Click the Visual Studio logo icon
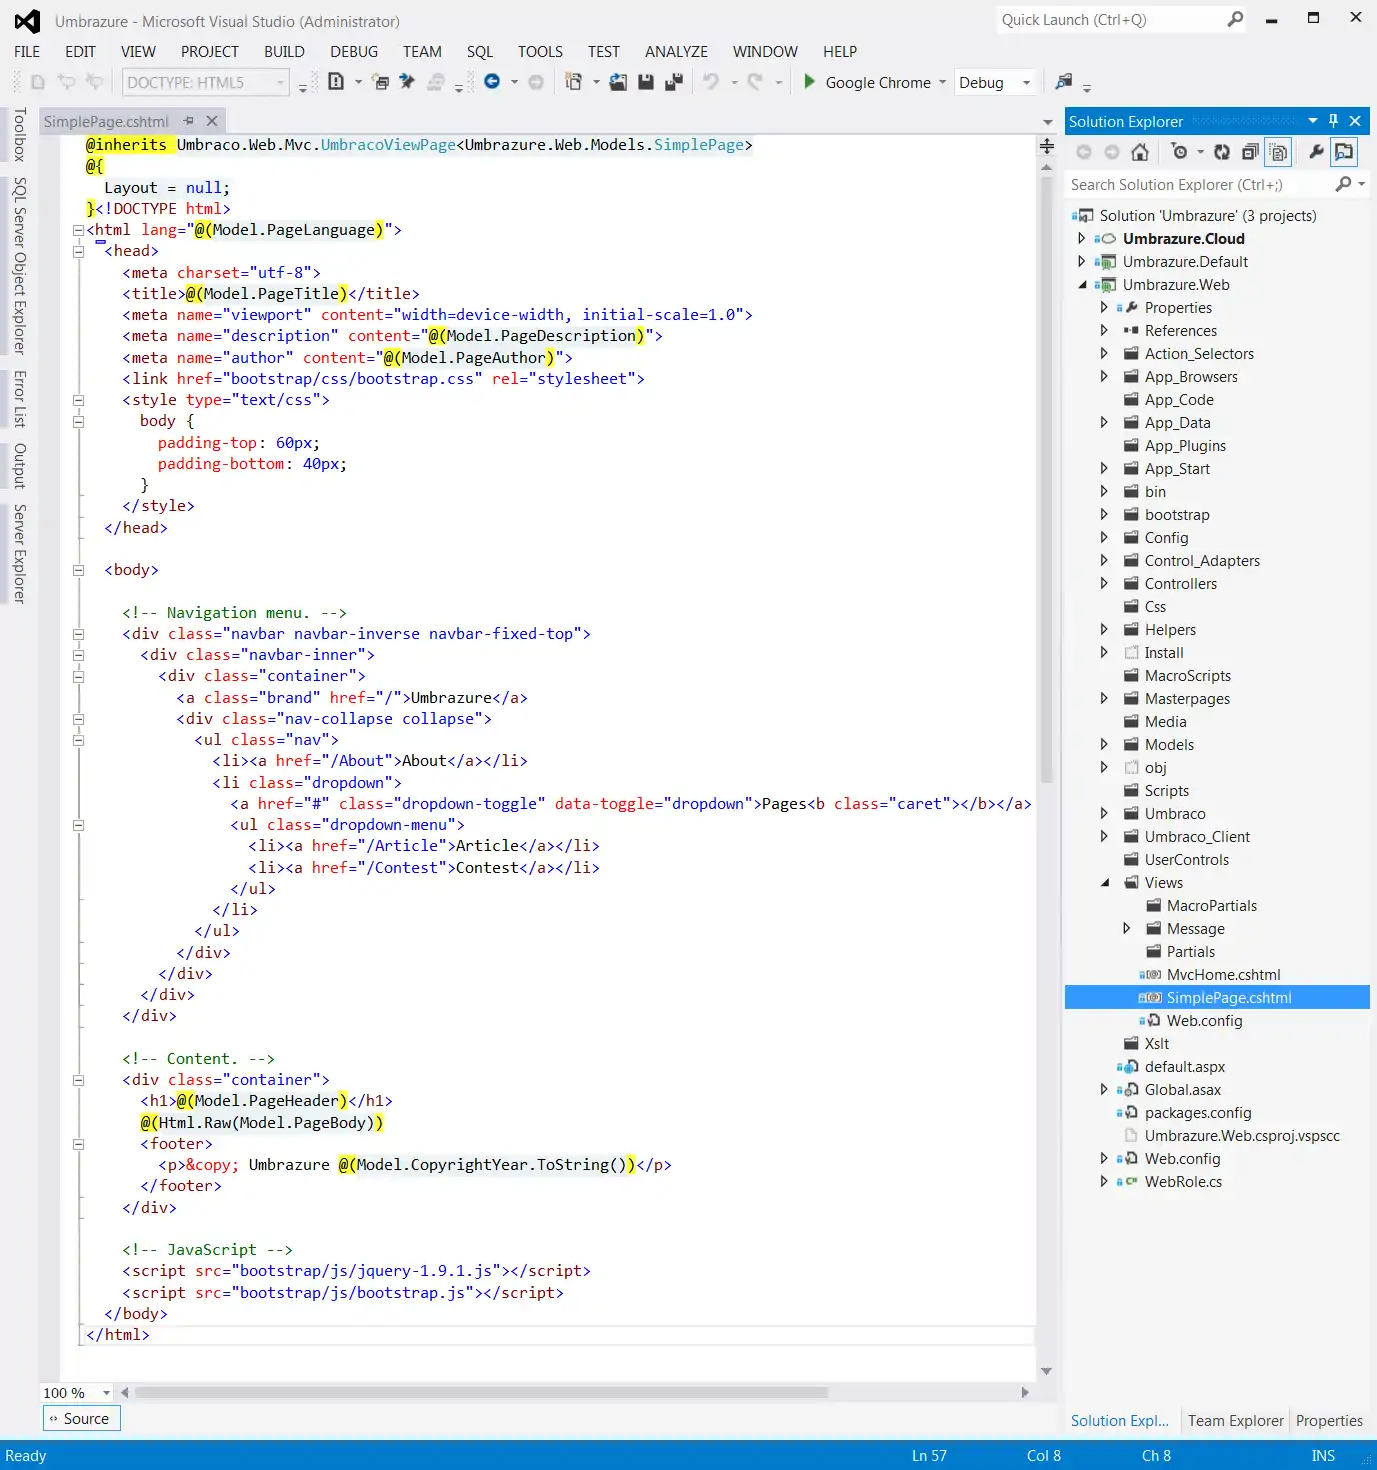The width and height of the screenshot is (1377, 1470). tap(27, 21)
